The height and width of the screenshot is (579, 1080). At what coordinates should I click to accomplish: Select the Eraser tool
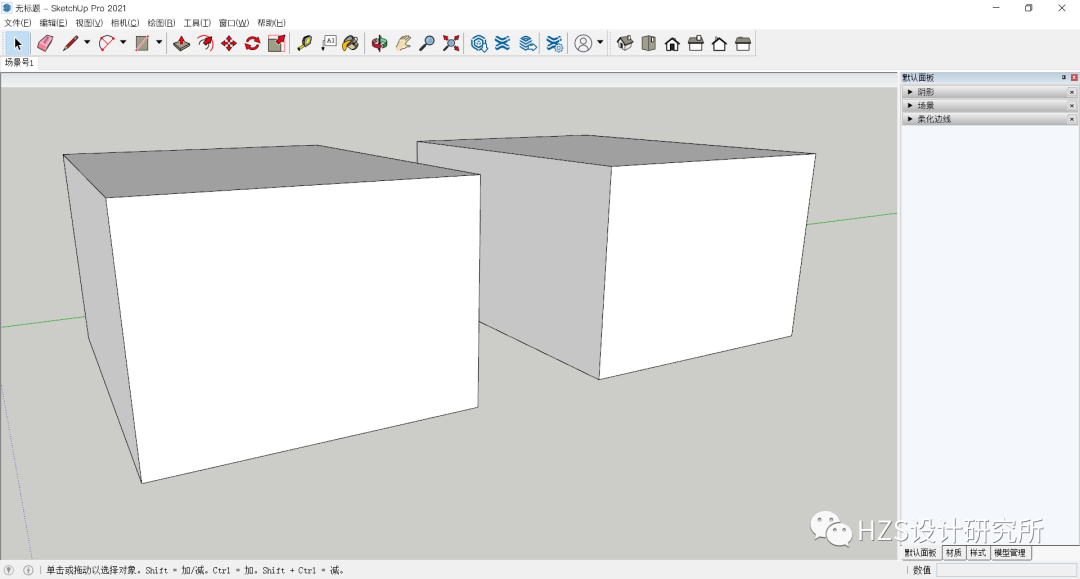point(44,43)
